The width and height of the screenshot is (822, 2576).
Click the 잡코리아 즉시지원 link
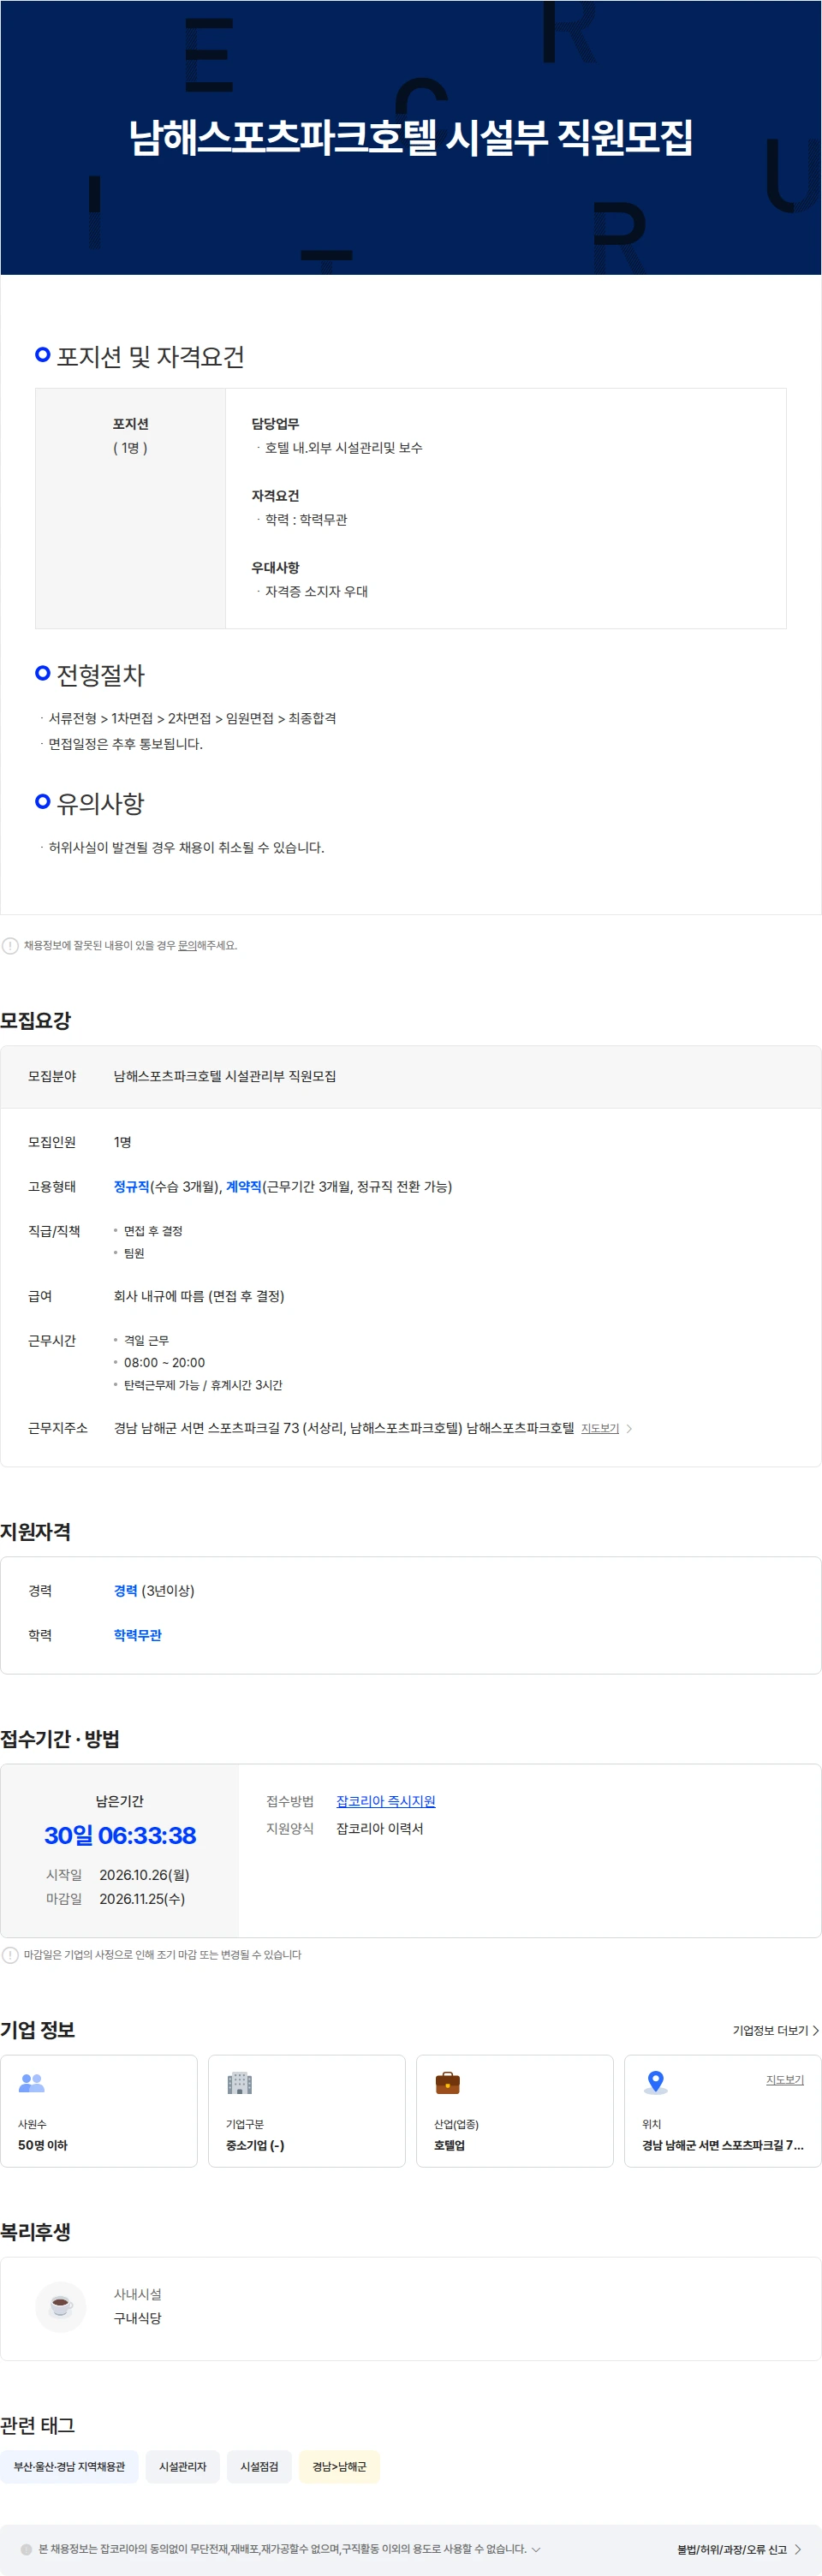pos(386,1801)
